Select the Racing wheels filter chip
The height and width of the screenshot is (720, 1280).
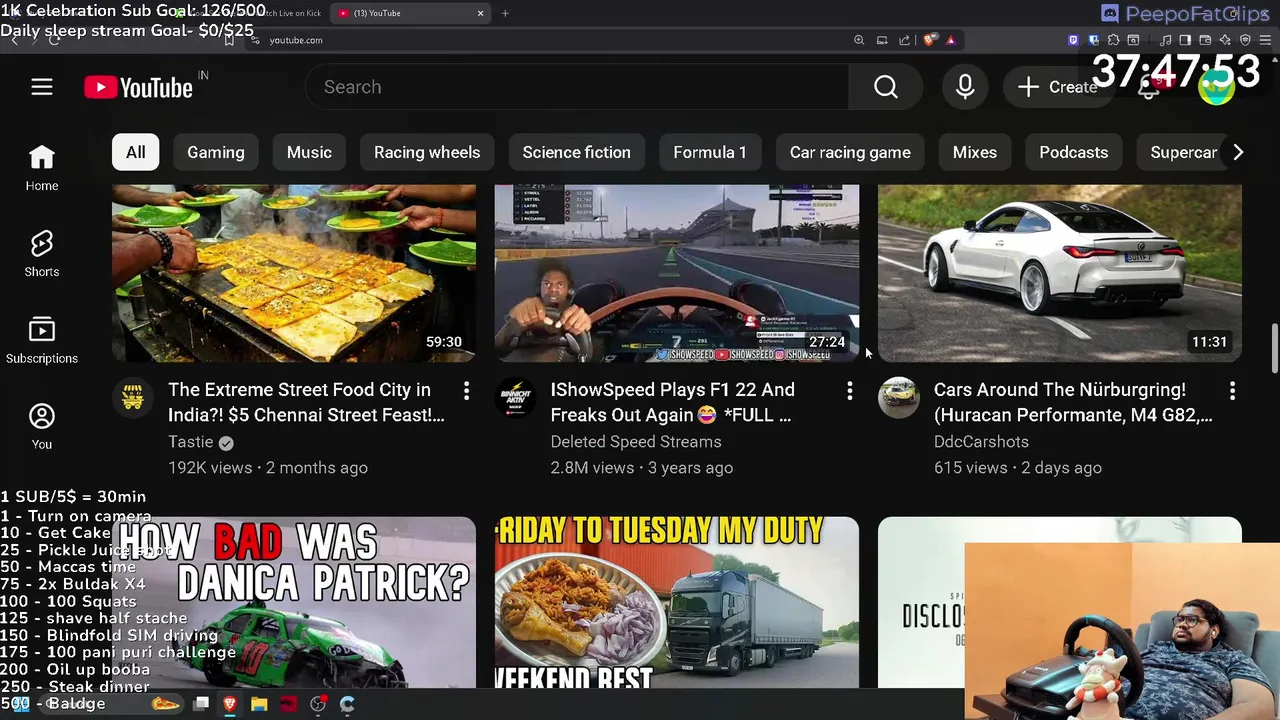tap(427, 152)
